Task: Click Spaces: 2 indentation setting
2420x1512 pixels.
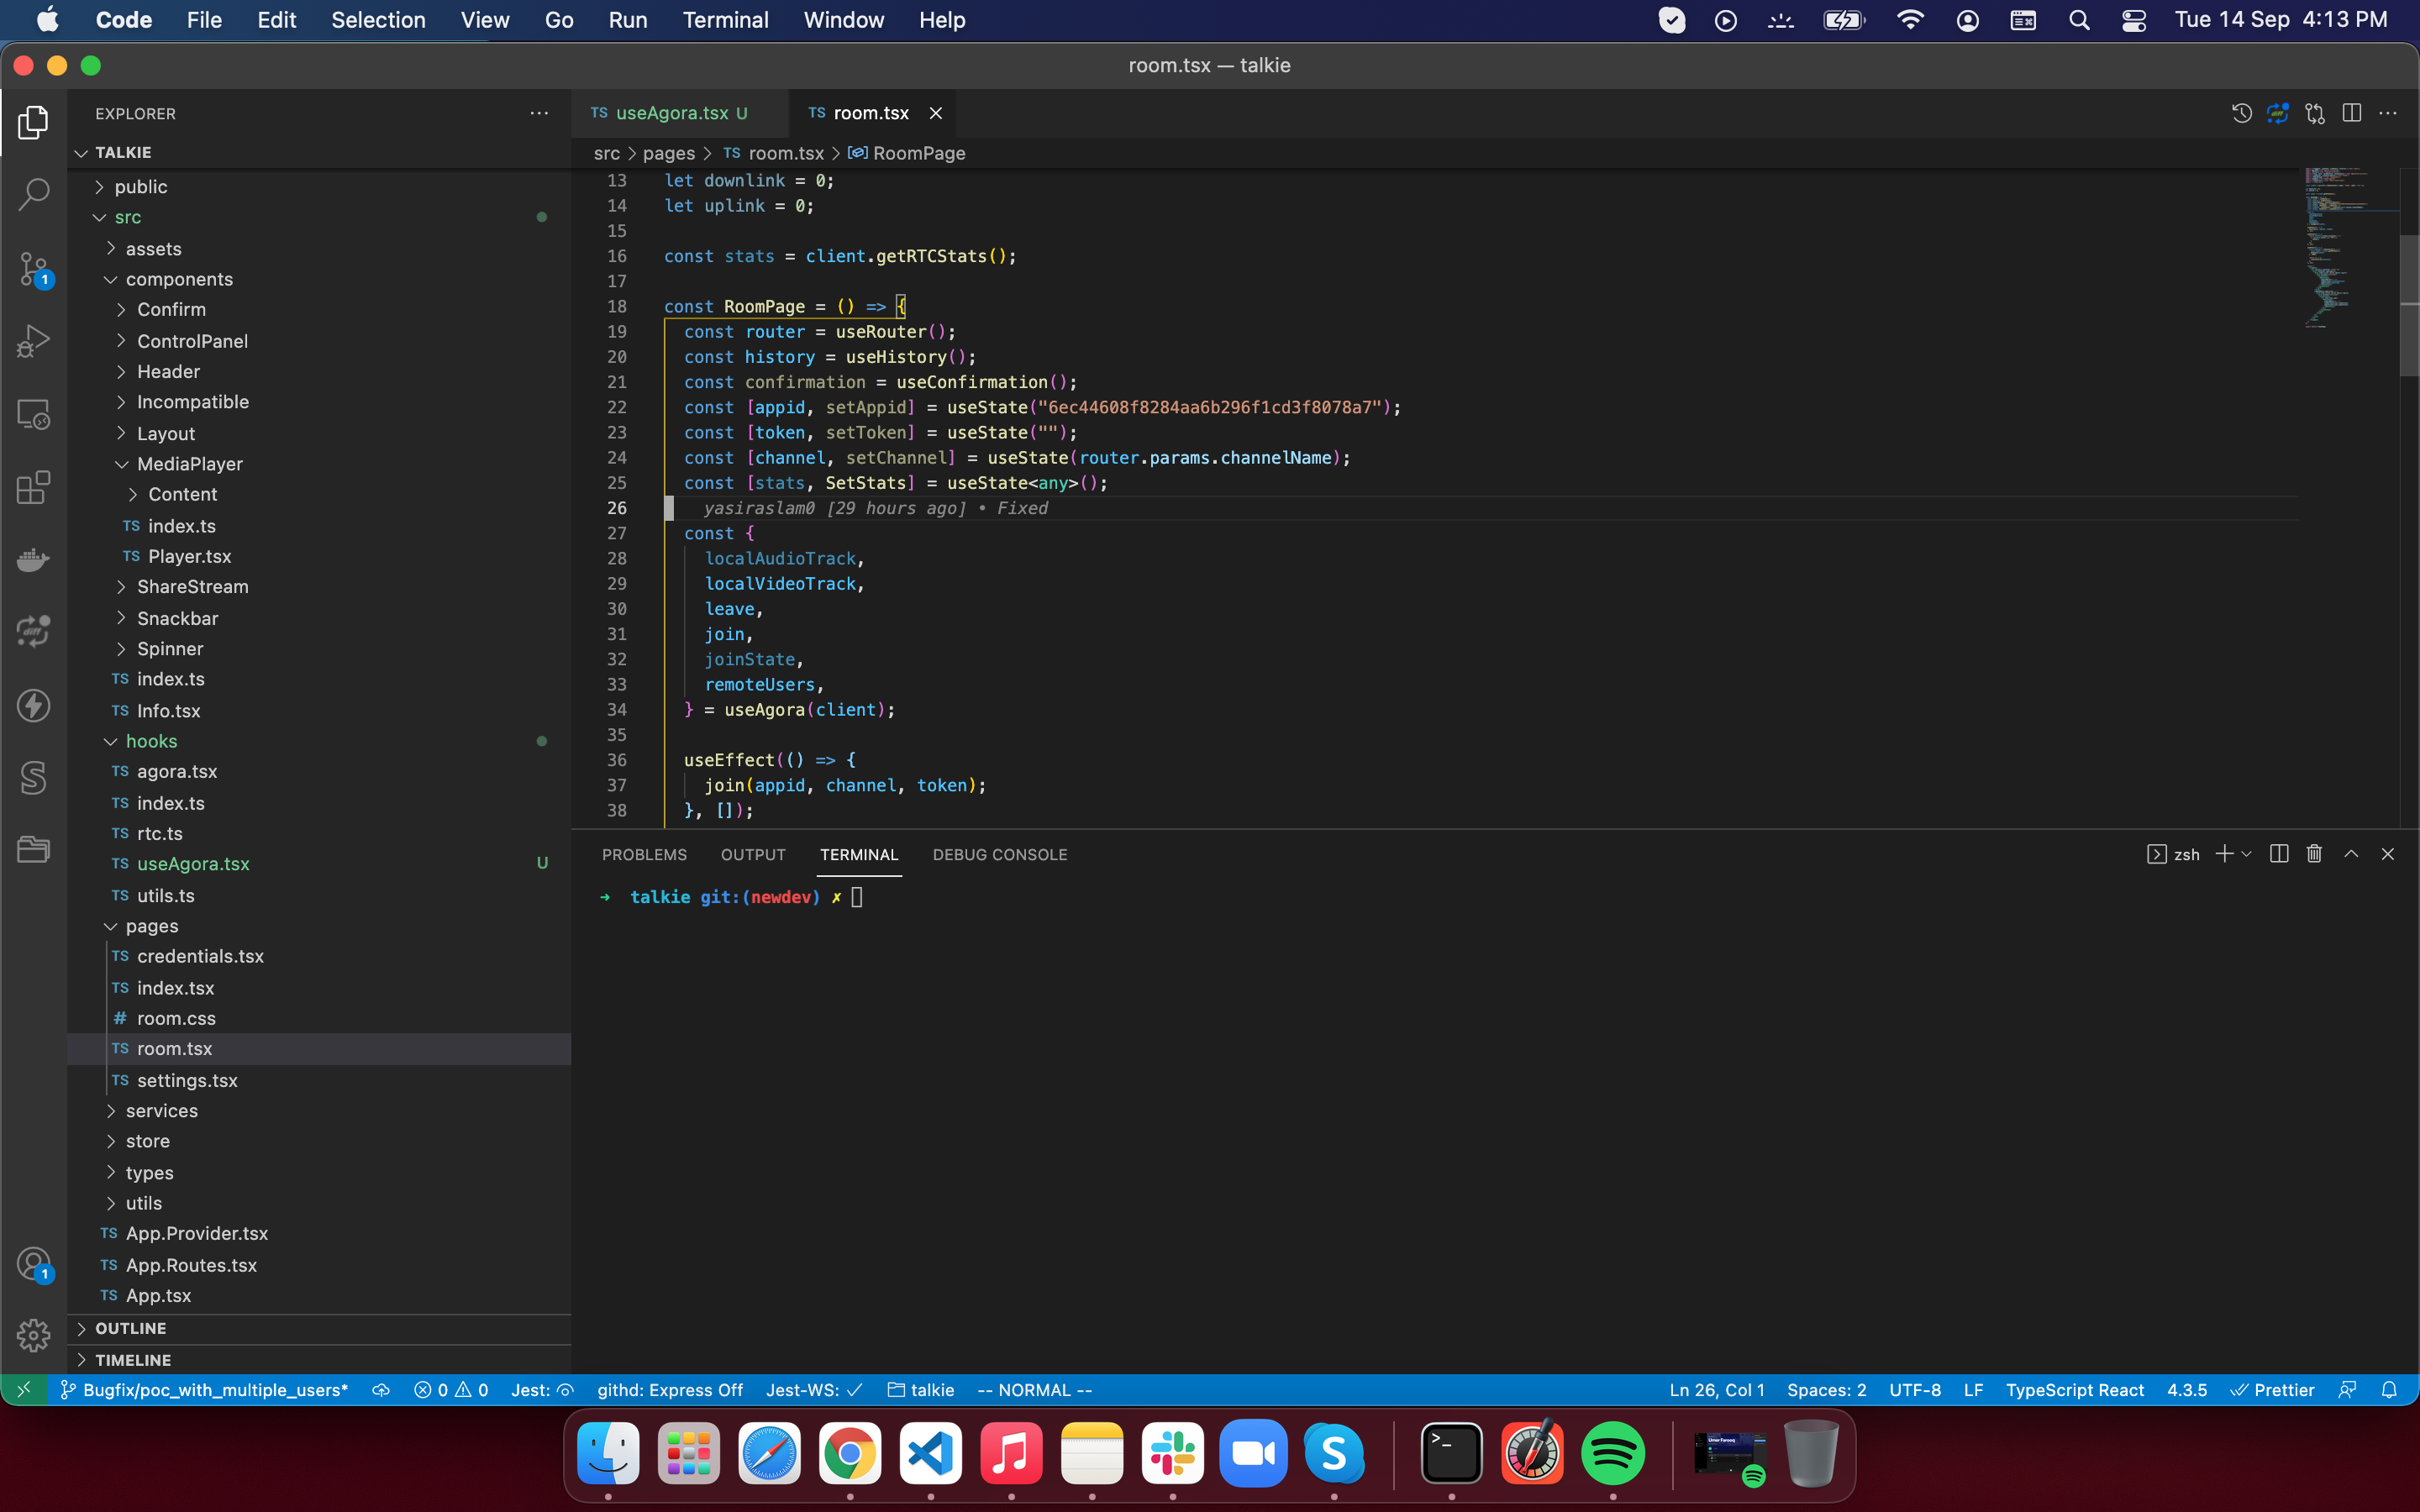Action: pyautogui.click(x=1826, y=1390)
